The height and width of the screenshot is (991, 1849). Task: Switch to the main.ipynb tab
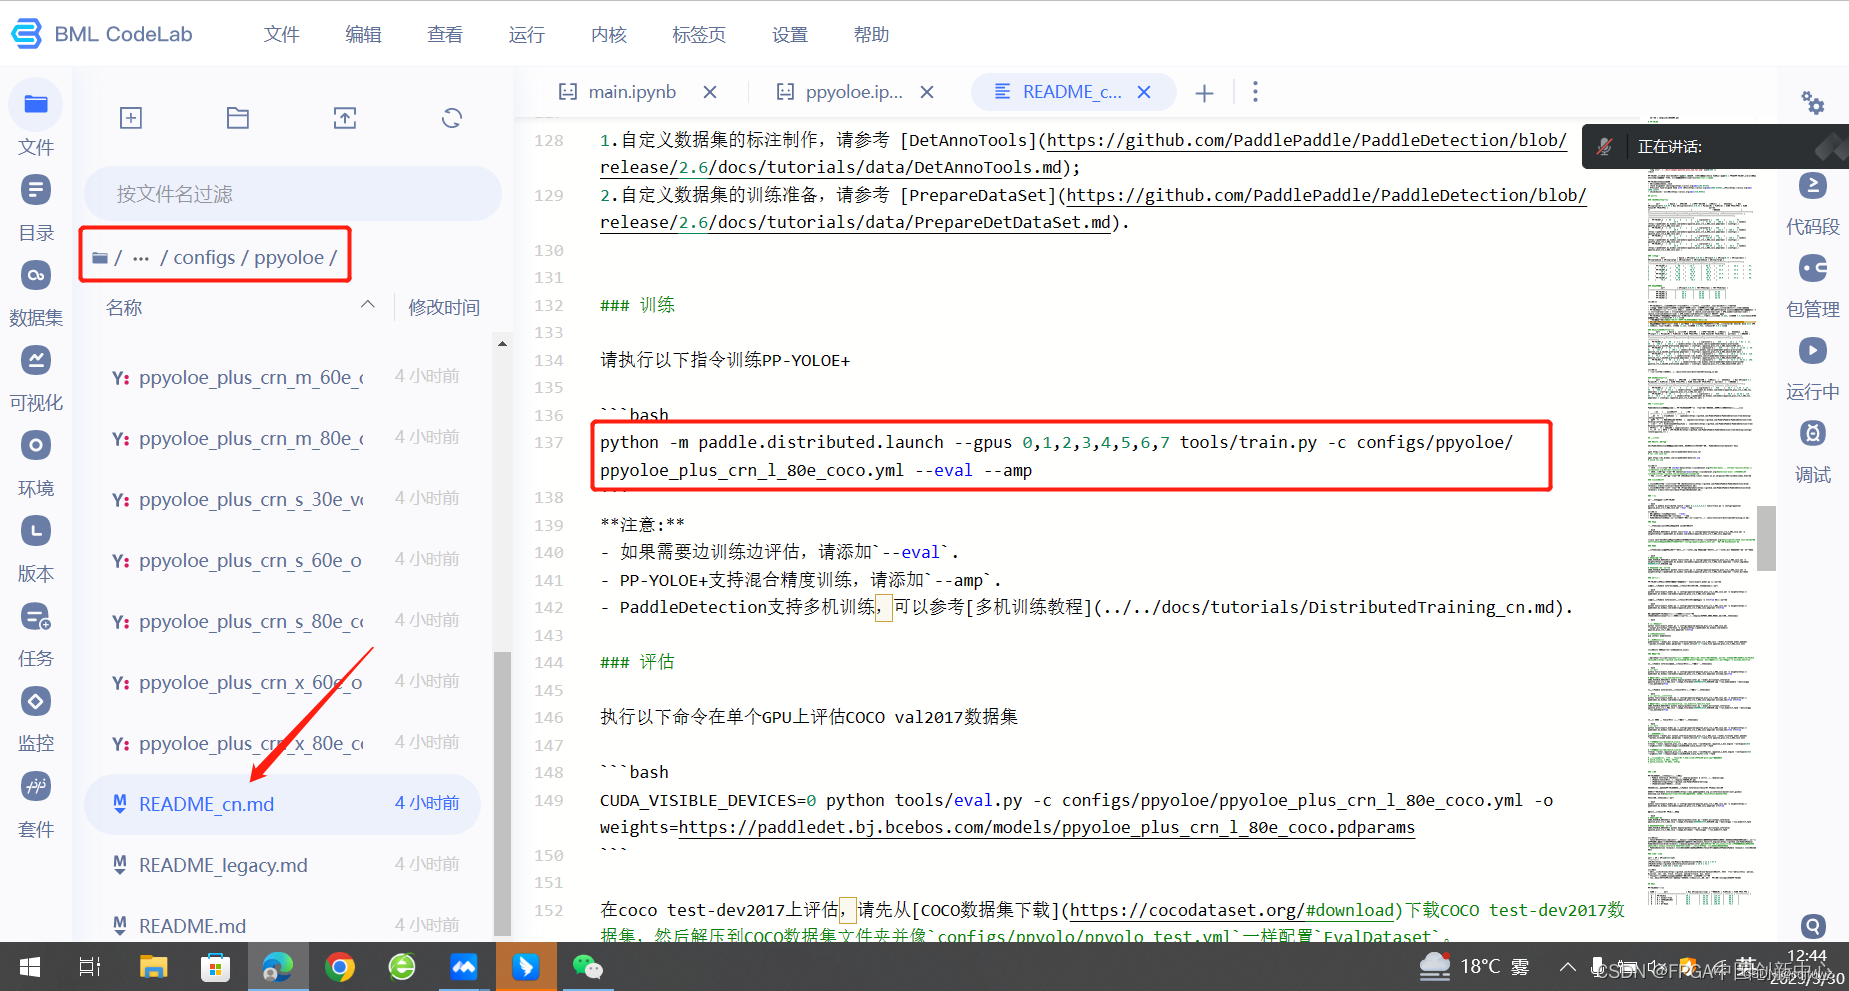pyautogui.click(x=632, y=92)
